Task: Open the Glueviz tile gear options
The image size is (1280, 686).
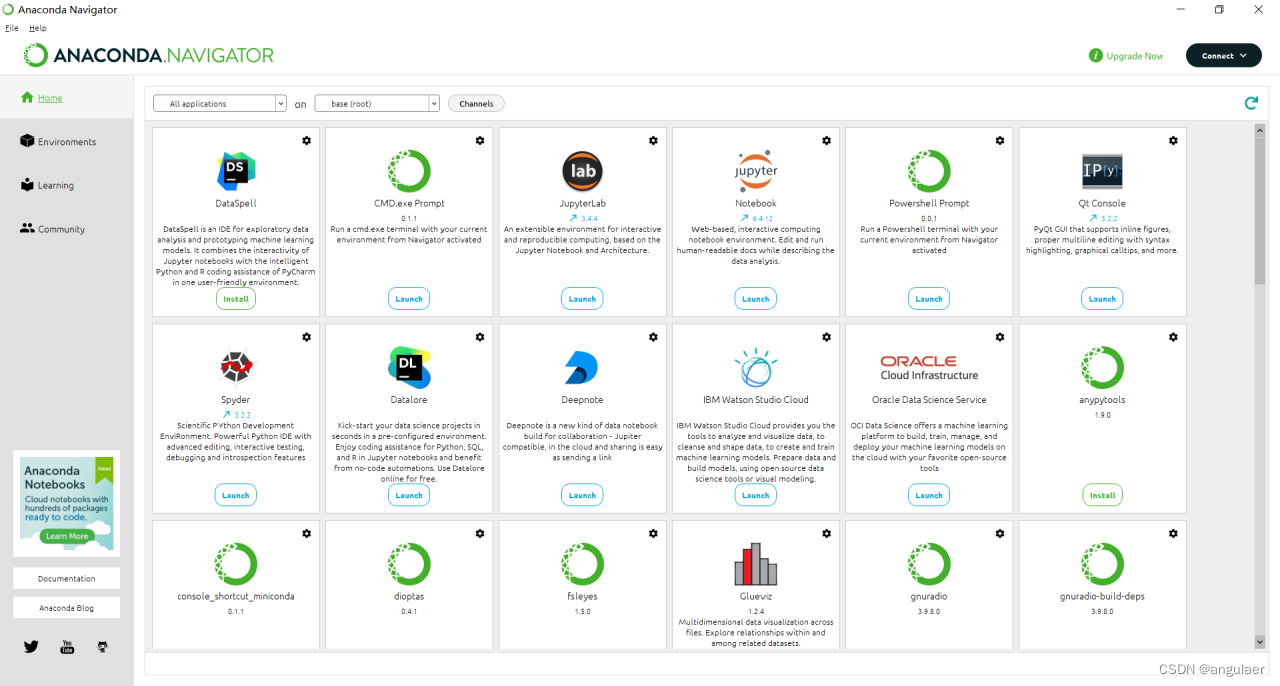Action: pyautogui.click(x=826, y=534)
